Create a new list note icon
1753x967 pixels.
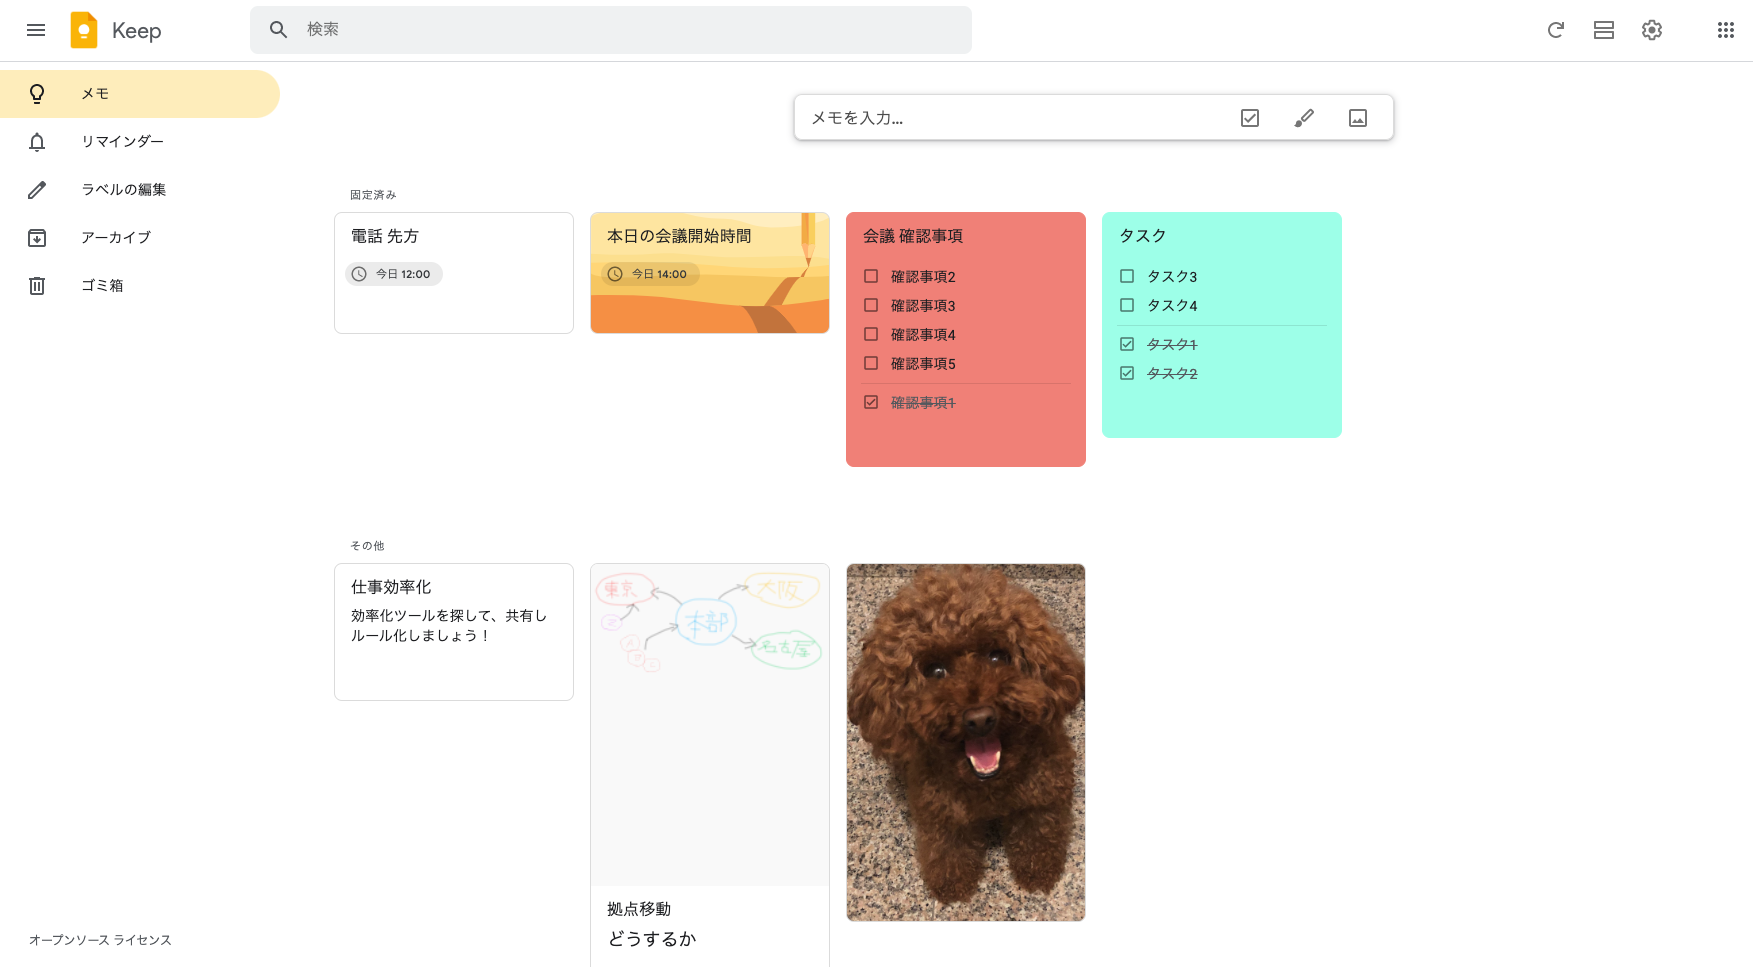[1250, 118]
